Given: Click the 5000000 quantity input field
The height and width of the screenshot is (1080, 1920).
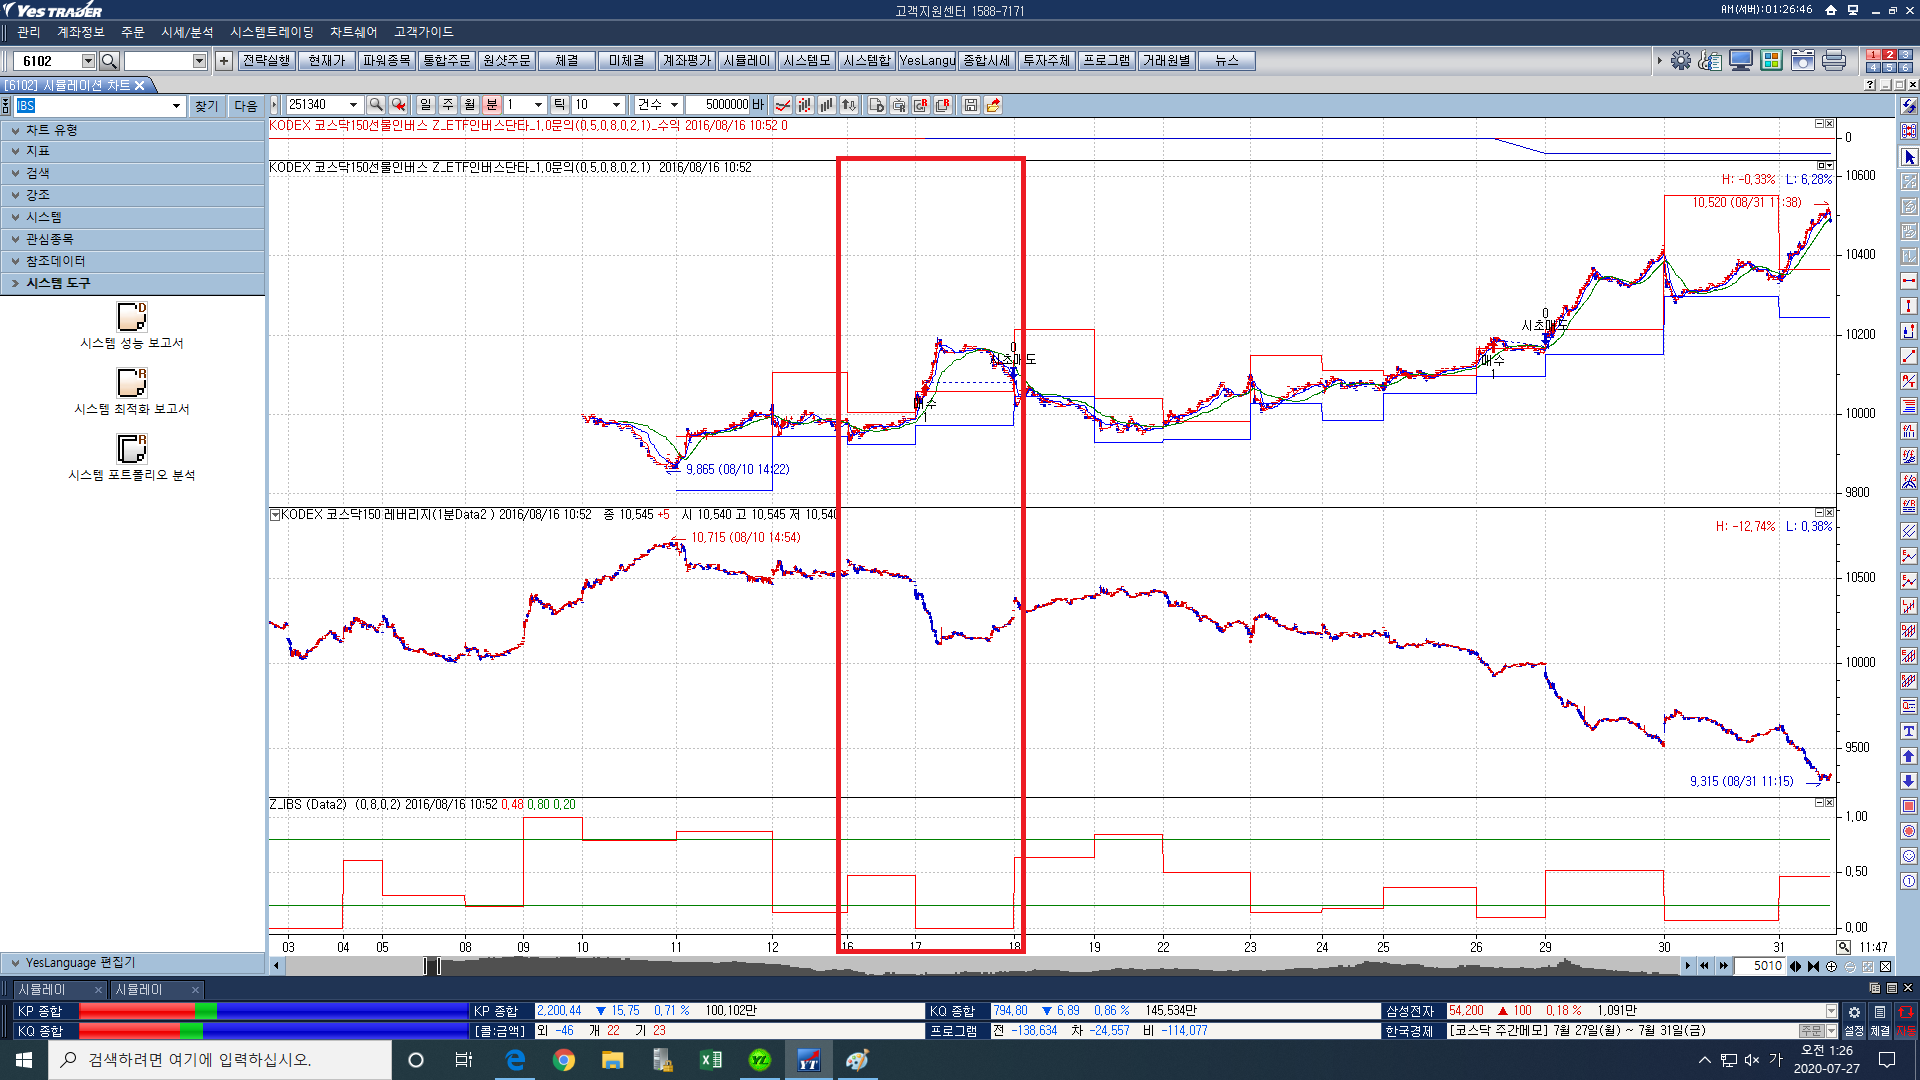Looking at the screenshot, I should (x=717, y=105).
